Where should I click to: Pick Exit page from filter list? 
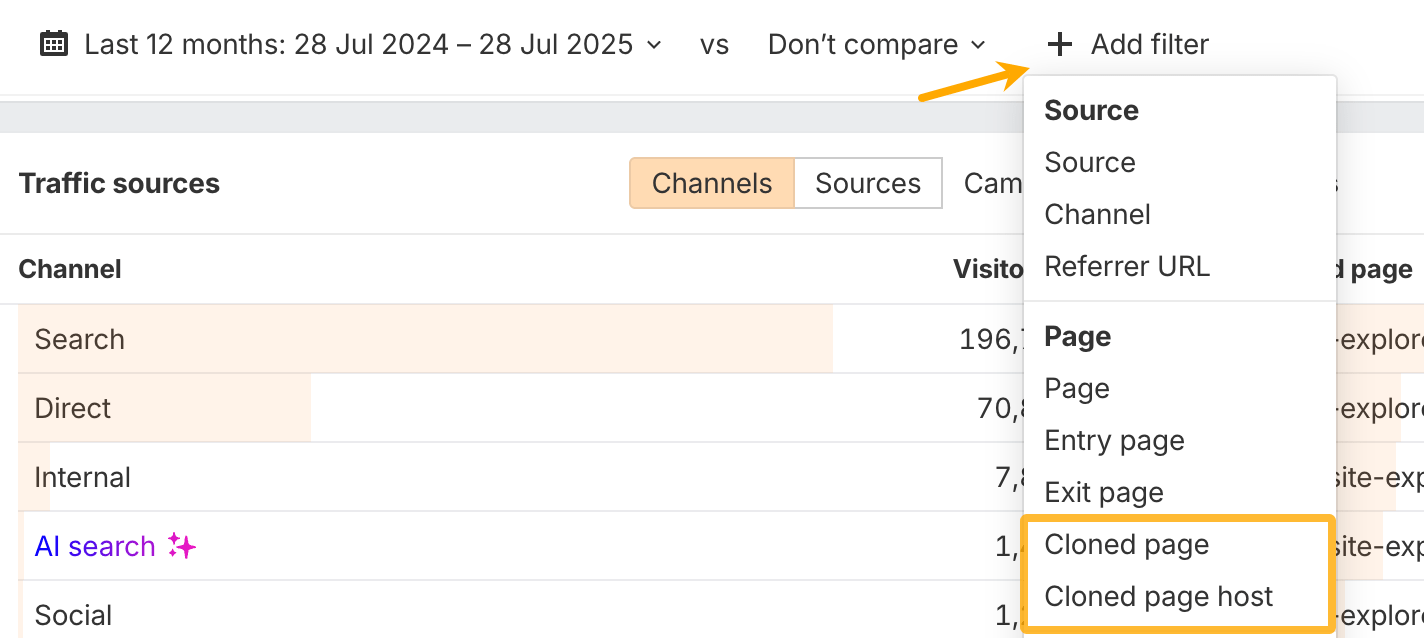pyautogui.click(x=1103, y=492)
